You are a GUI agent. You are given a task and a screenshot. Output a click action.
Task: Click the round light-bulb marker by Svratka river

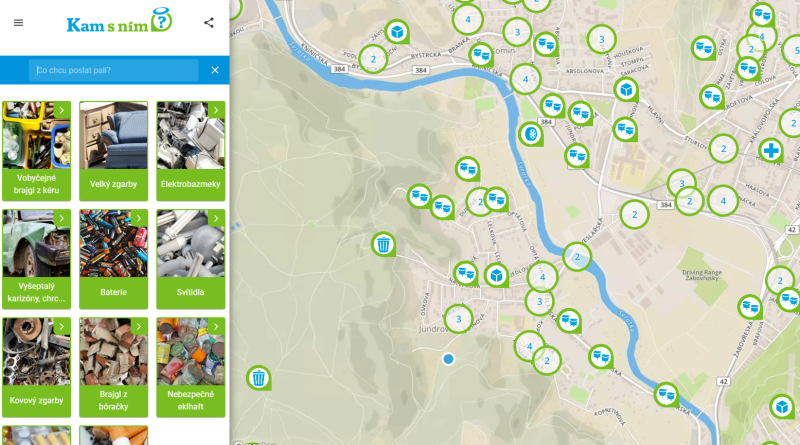tap(531, 134)
